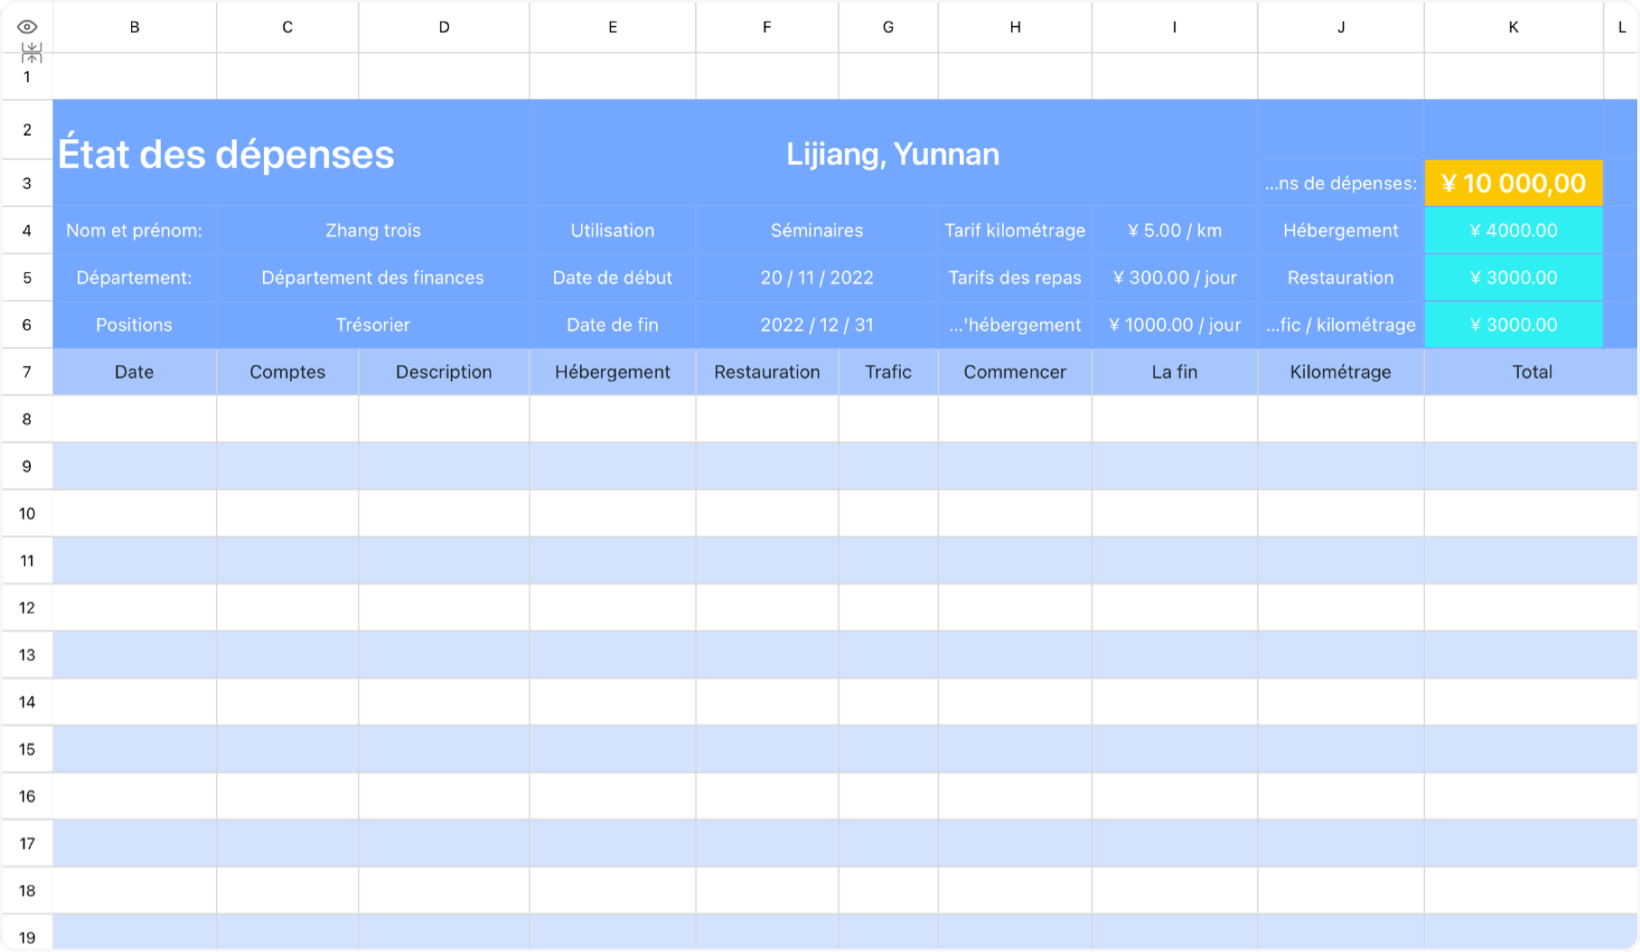Click the 'La fin' column header cell
The width and height of the screenshot is (1640, 952).
[x=1175, y=372]
